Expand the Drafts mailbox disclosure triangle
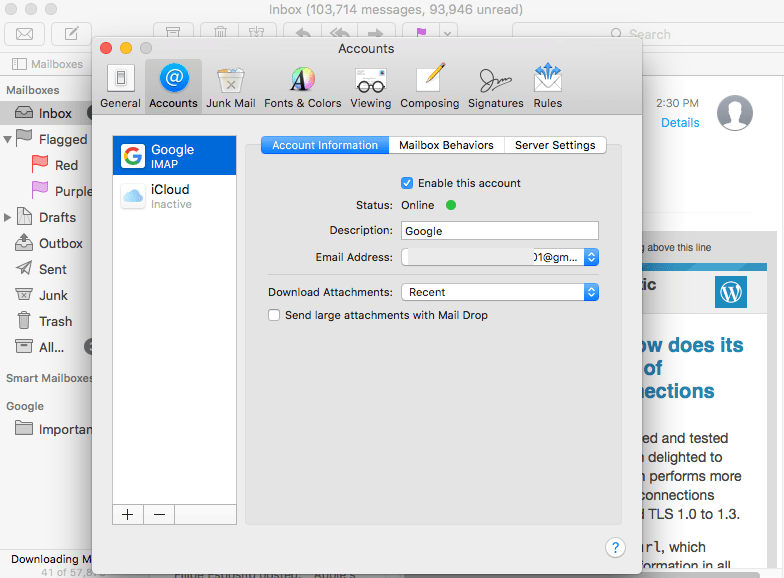This screenshot has height=578, width=784. point(9,217)
